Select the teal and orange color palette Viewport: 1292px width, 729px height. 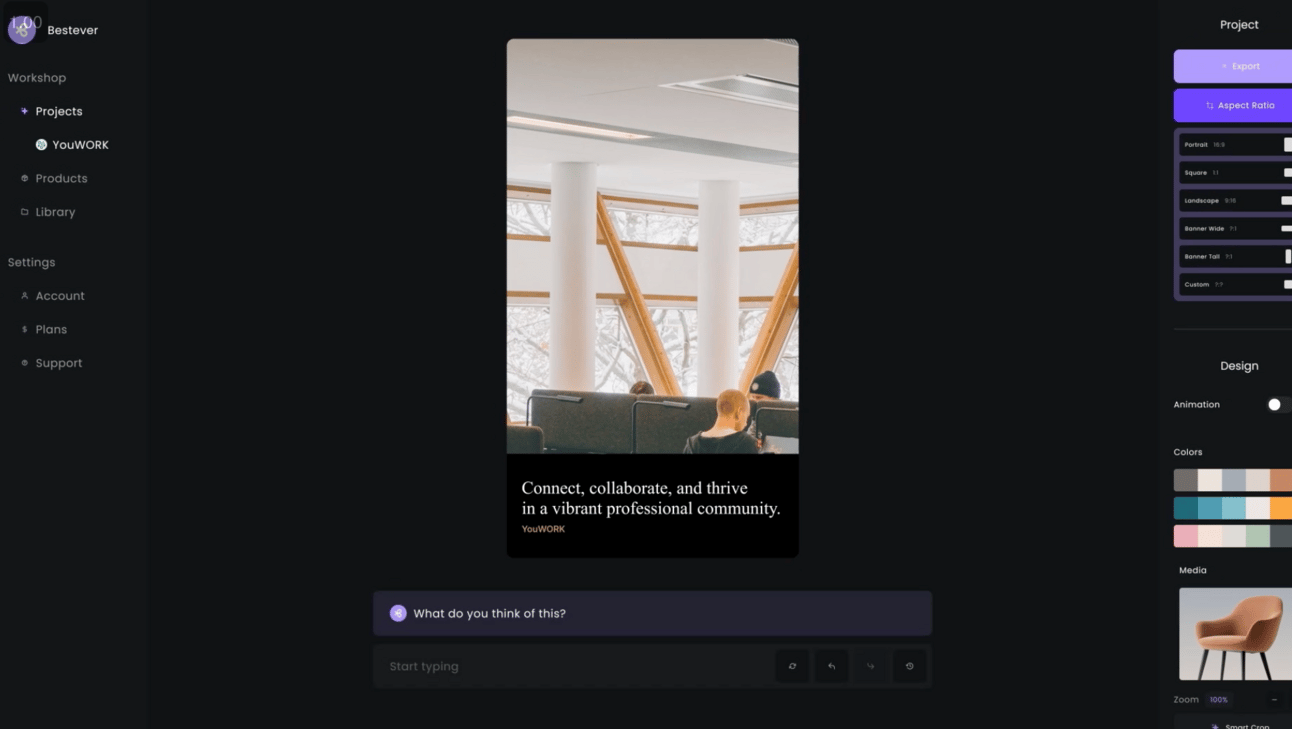(x=1233, y=508)
